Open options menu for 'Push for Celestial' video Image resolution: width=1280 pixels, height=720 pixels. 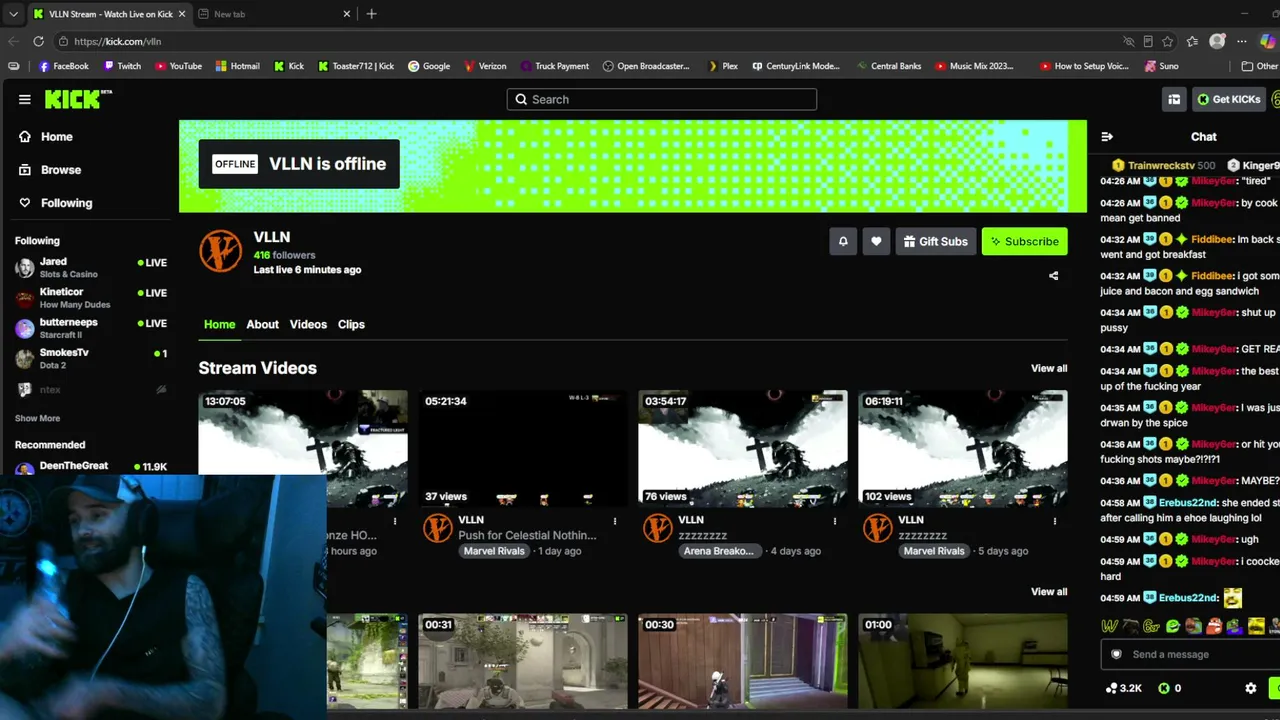(615, 521)
